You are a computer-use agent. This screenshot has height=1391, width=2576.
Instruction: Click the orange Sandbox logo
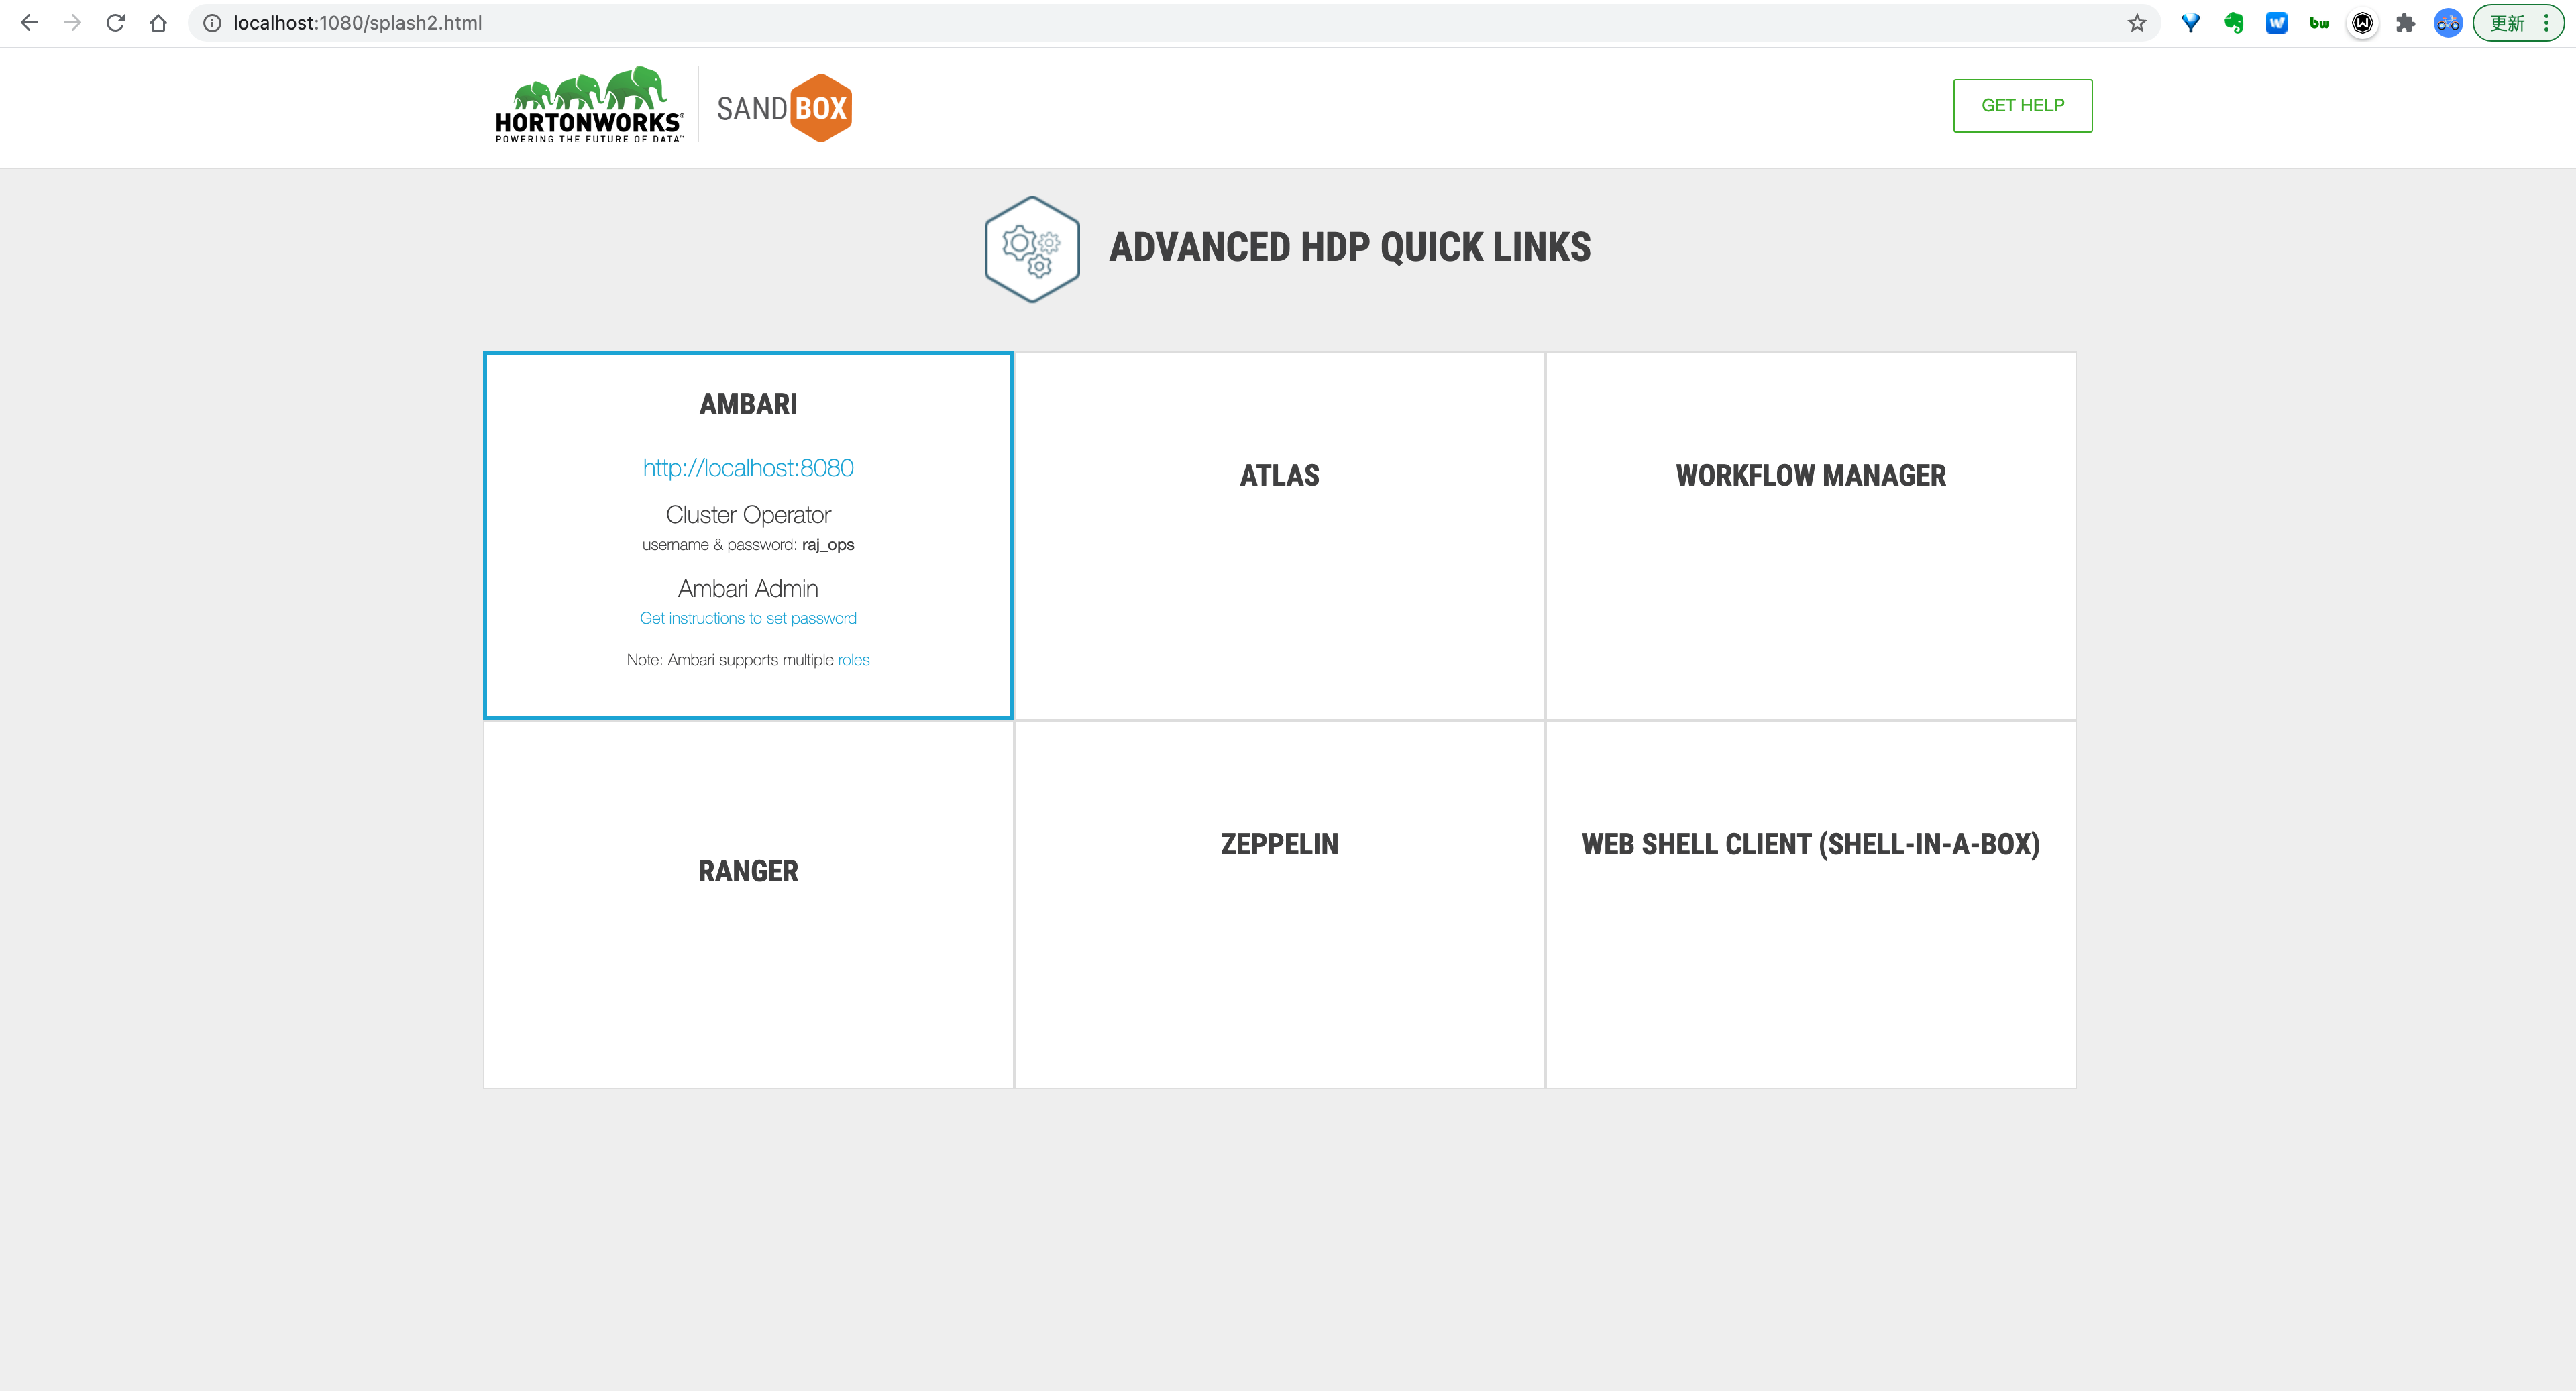pos(784,108)
